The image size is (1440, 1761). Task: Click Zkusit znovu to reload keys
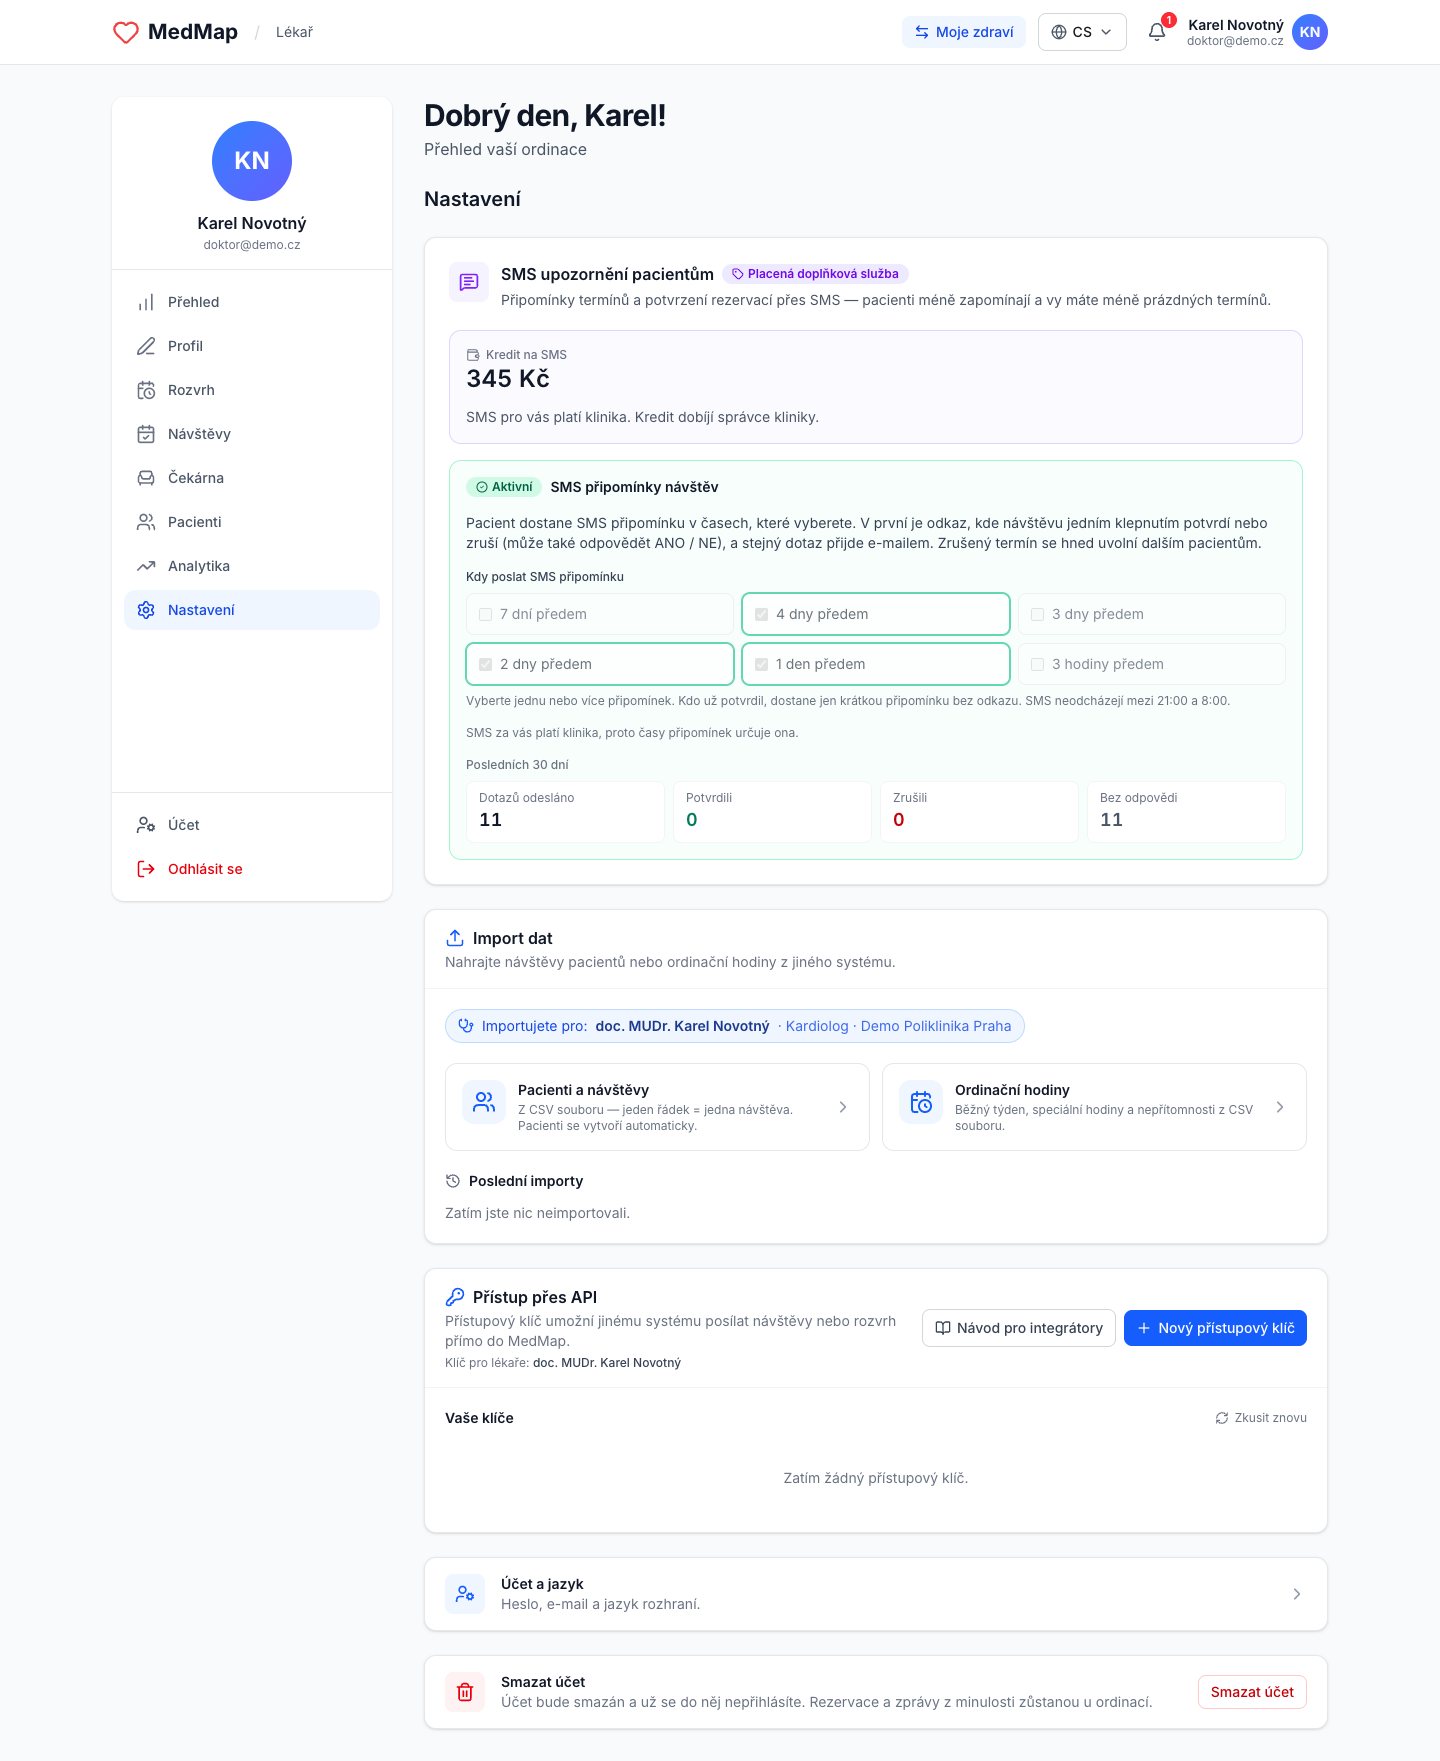click(1261, 1418)
